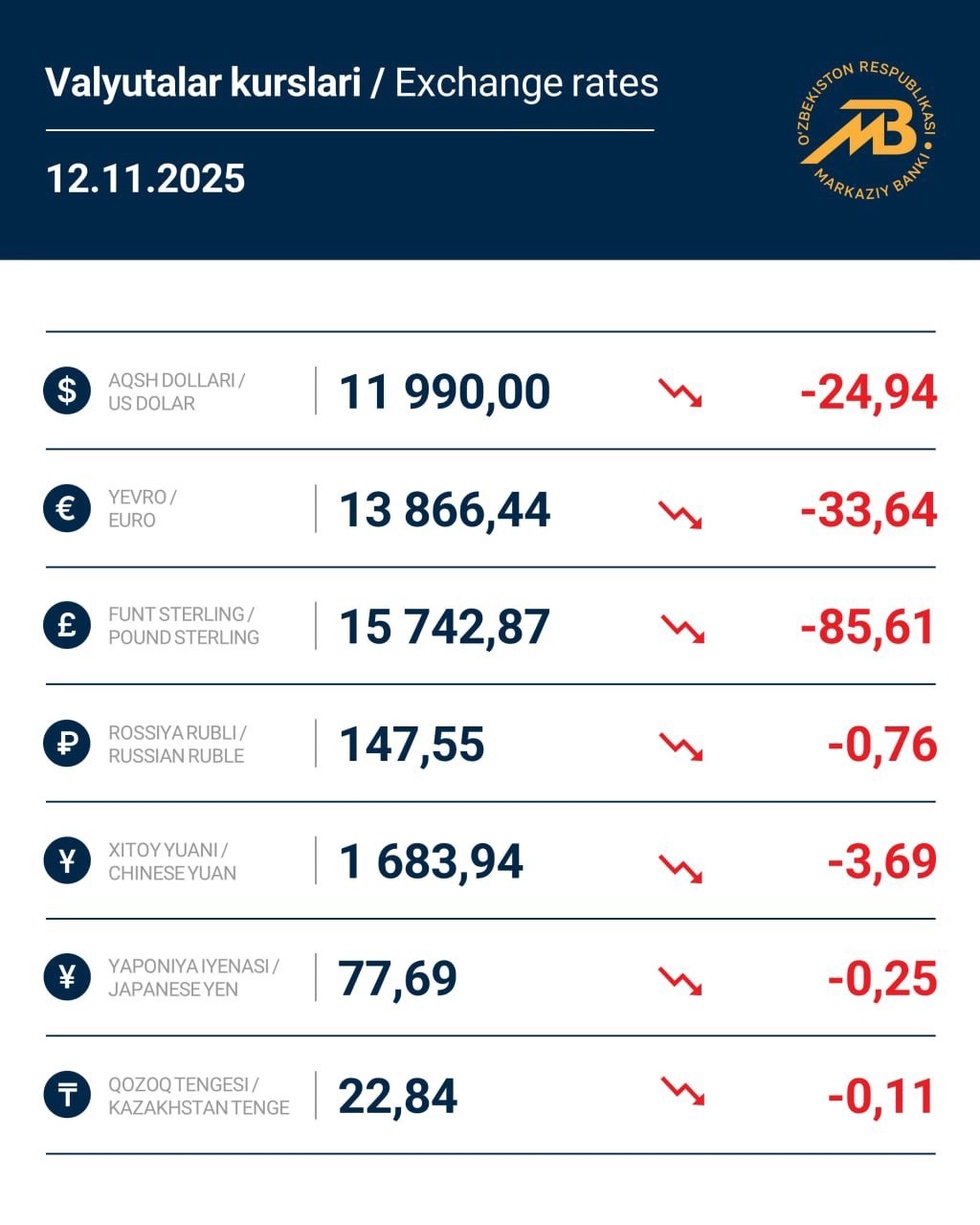Click the euro downward trend arrow
The image size is (980, 1225).
pyautogui.click(x=680, y=510)
